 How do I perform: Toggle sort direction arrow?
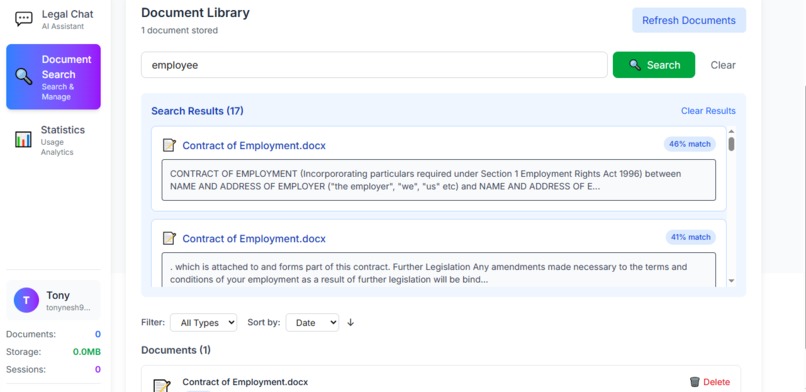pos(351,323)
